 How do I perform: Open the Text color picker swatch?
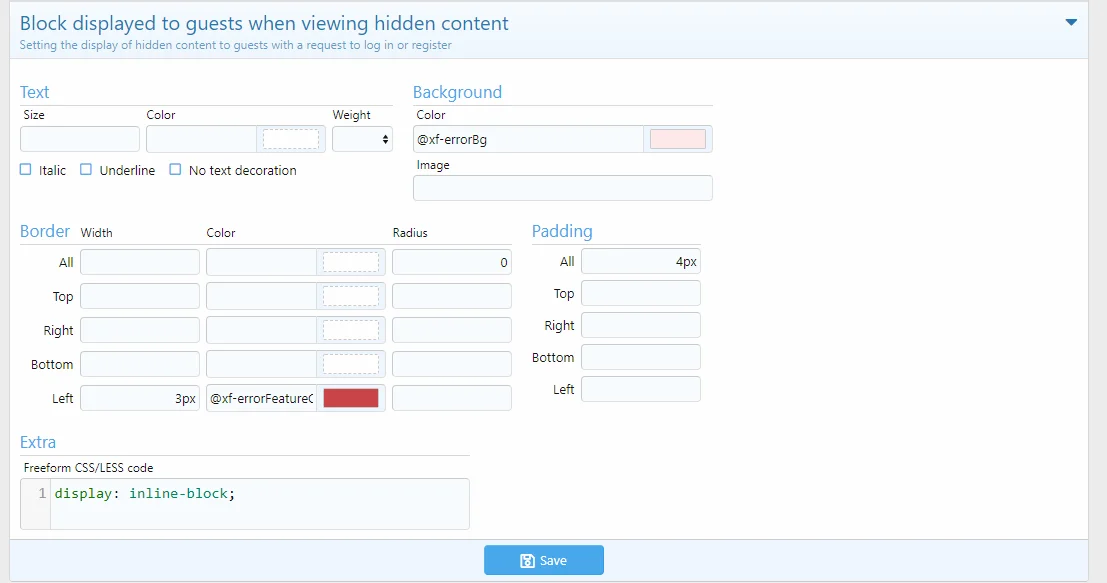(291, 138)
